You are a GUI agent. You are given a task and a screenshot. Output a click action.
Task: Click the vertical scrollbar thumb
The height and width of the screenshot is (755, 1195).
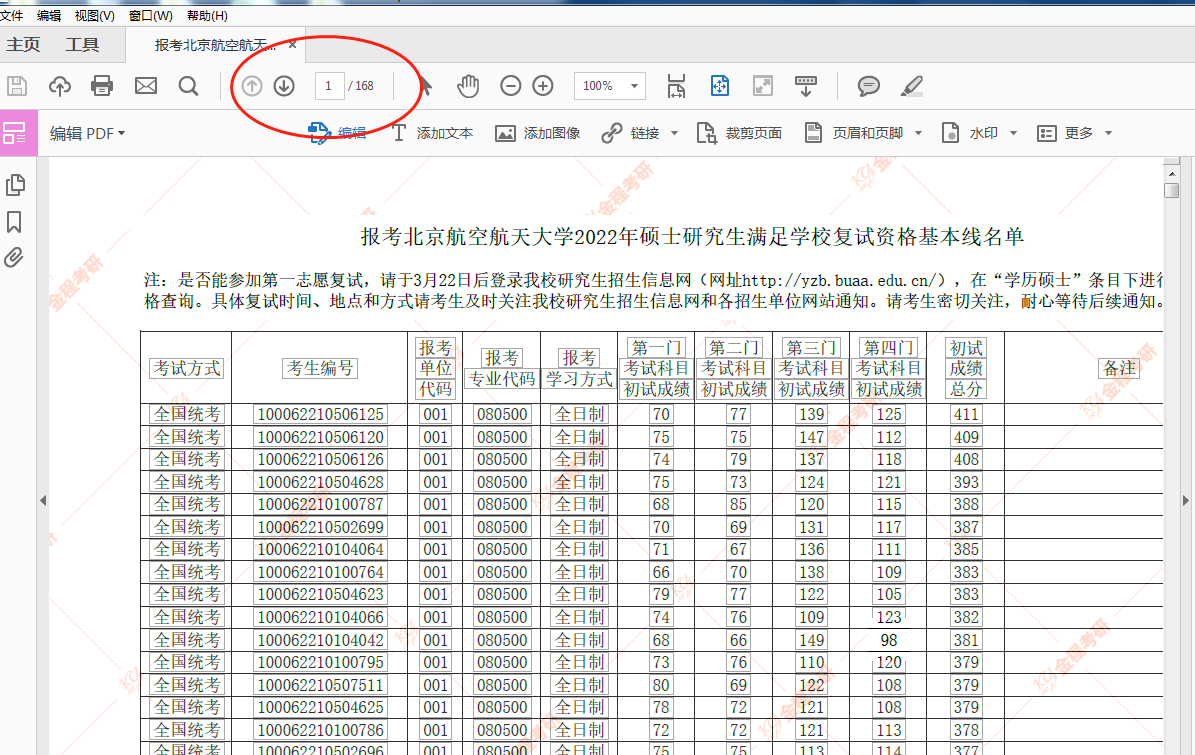(x=1172, y=190)
